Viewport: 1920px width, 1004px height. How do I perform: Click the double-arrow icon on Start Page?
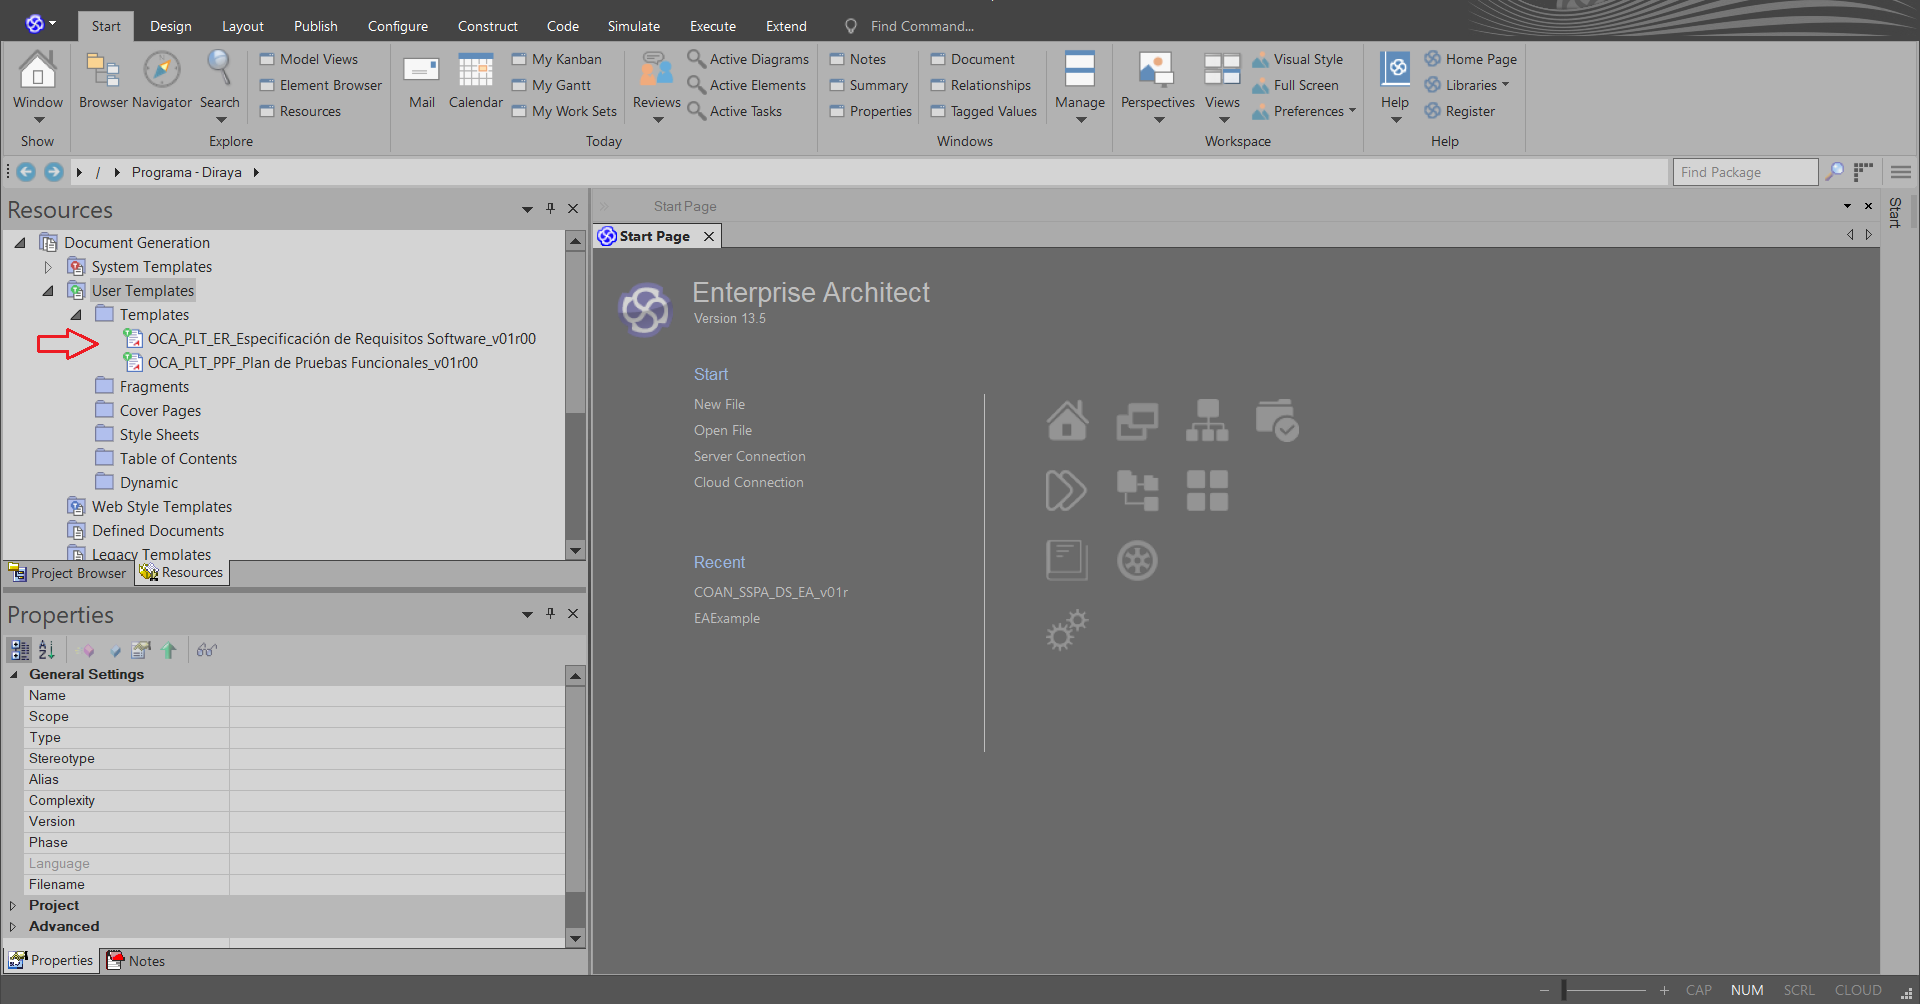point(1067,490)
